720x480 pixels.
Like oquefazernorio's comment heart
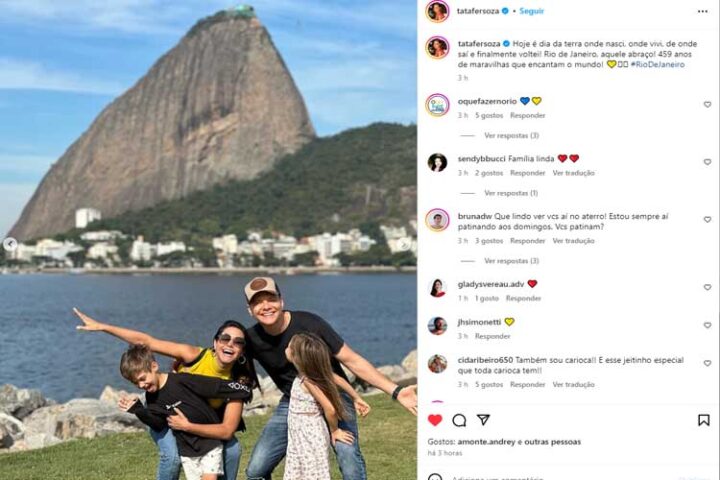[x=707, y=105]
